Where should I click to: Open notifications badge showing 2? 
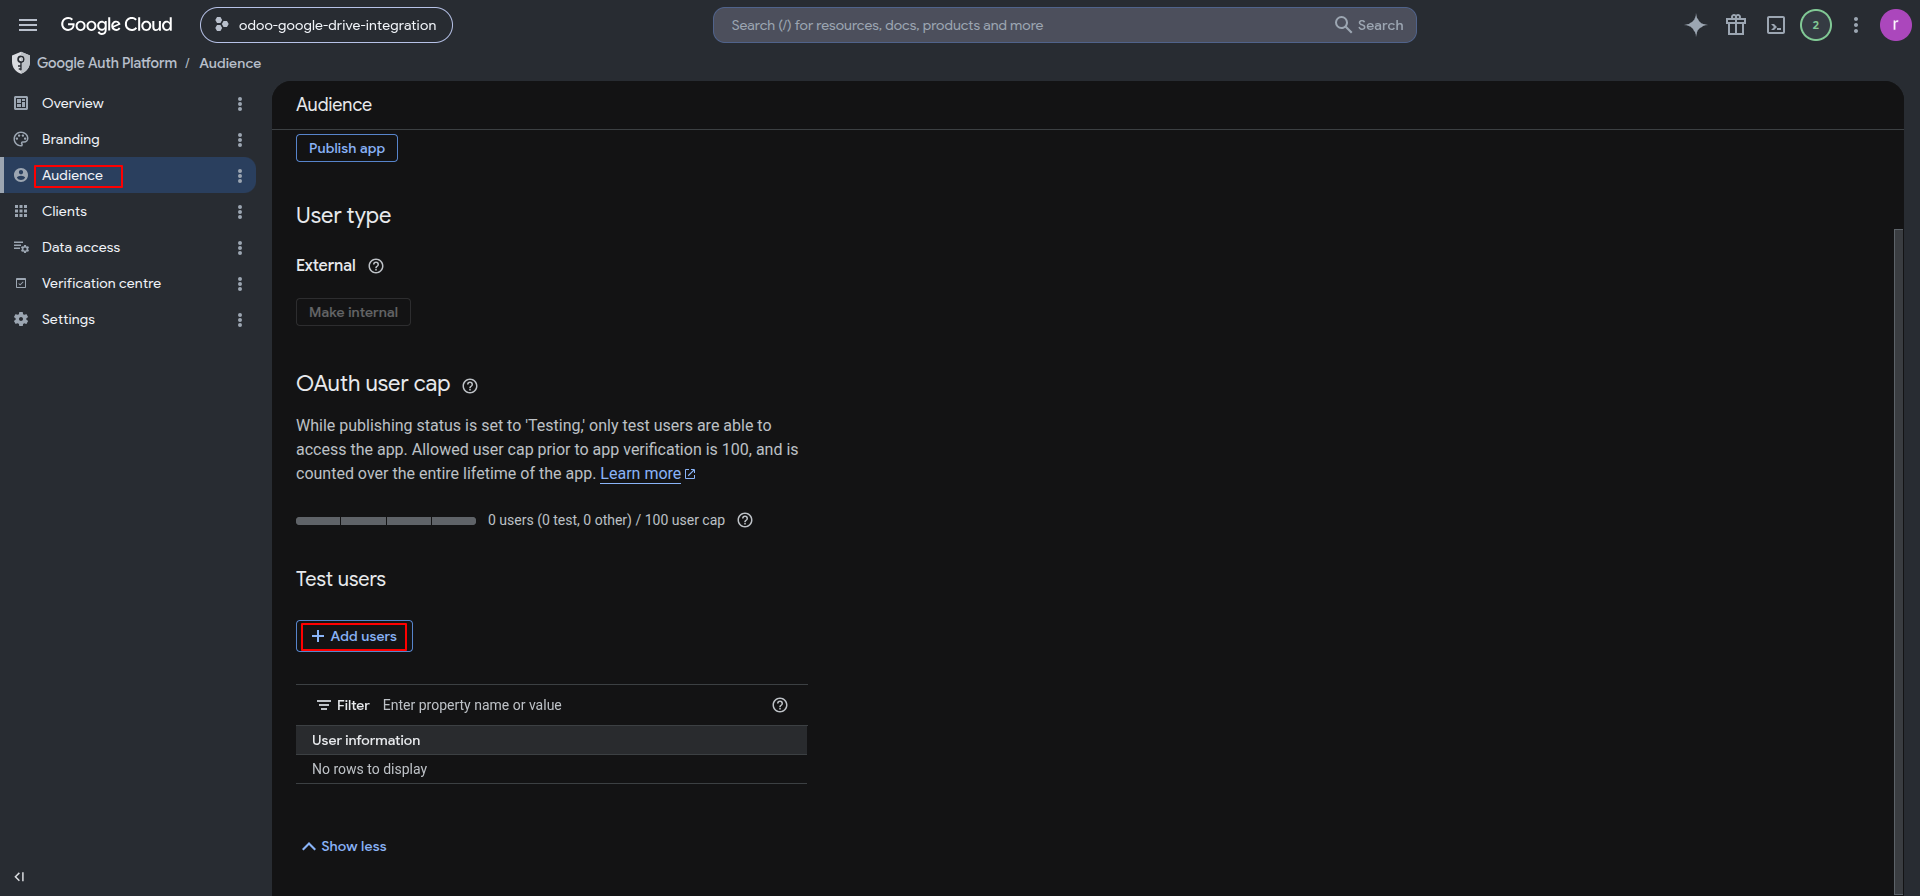1816,25
